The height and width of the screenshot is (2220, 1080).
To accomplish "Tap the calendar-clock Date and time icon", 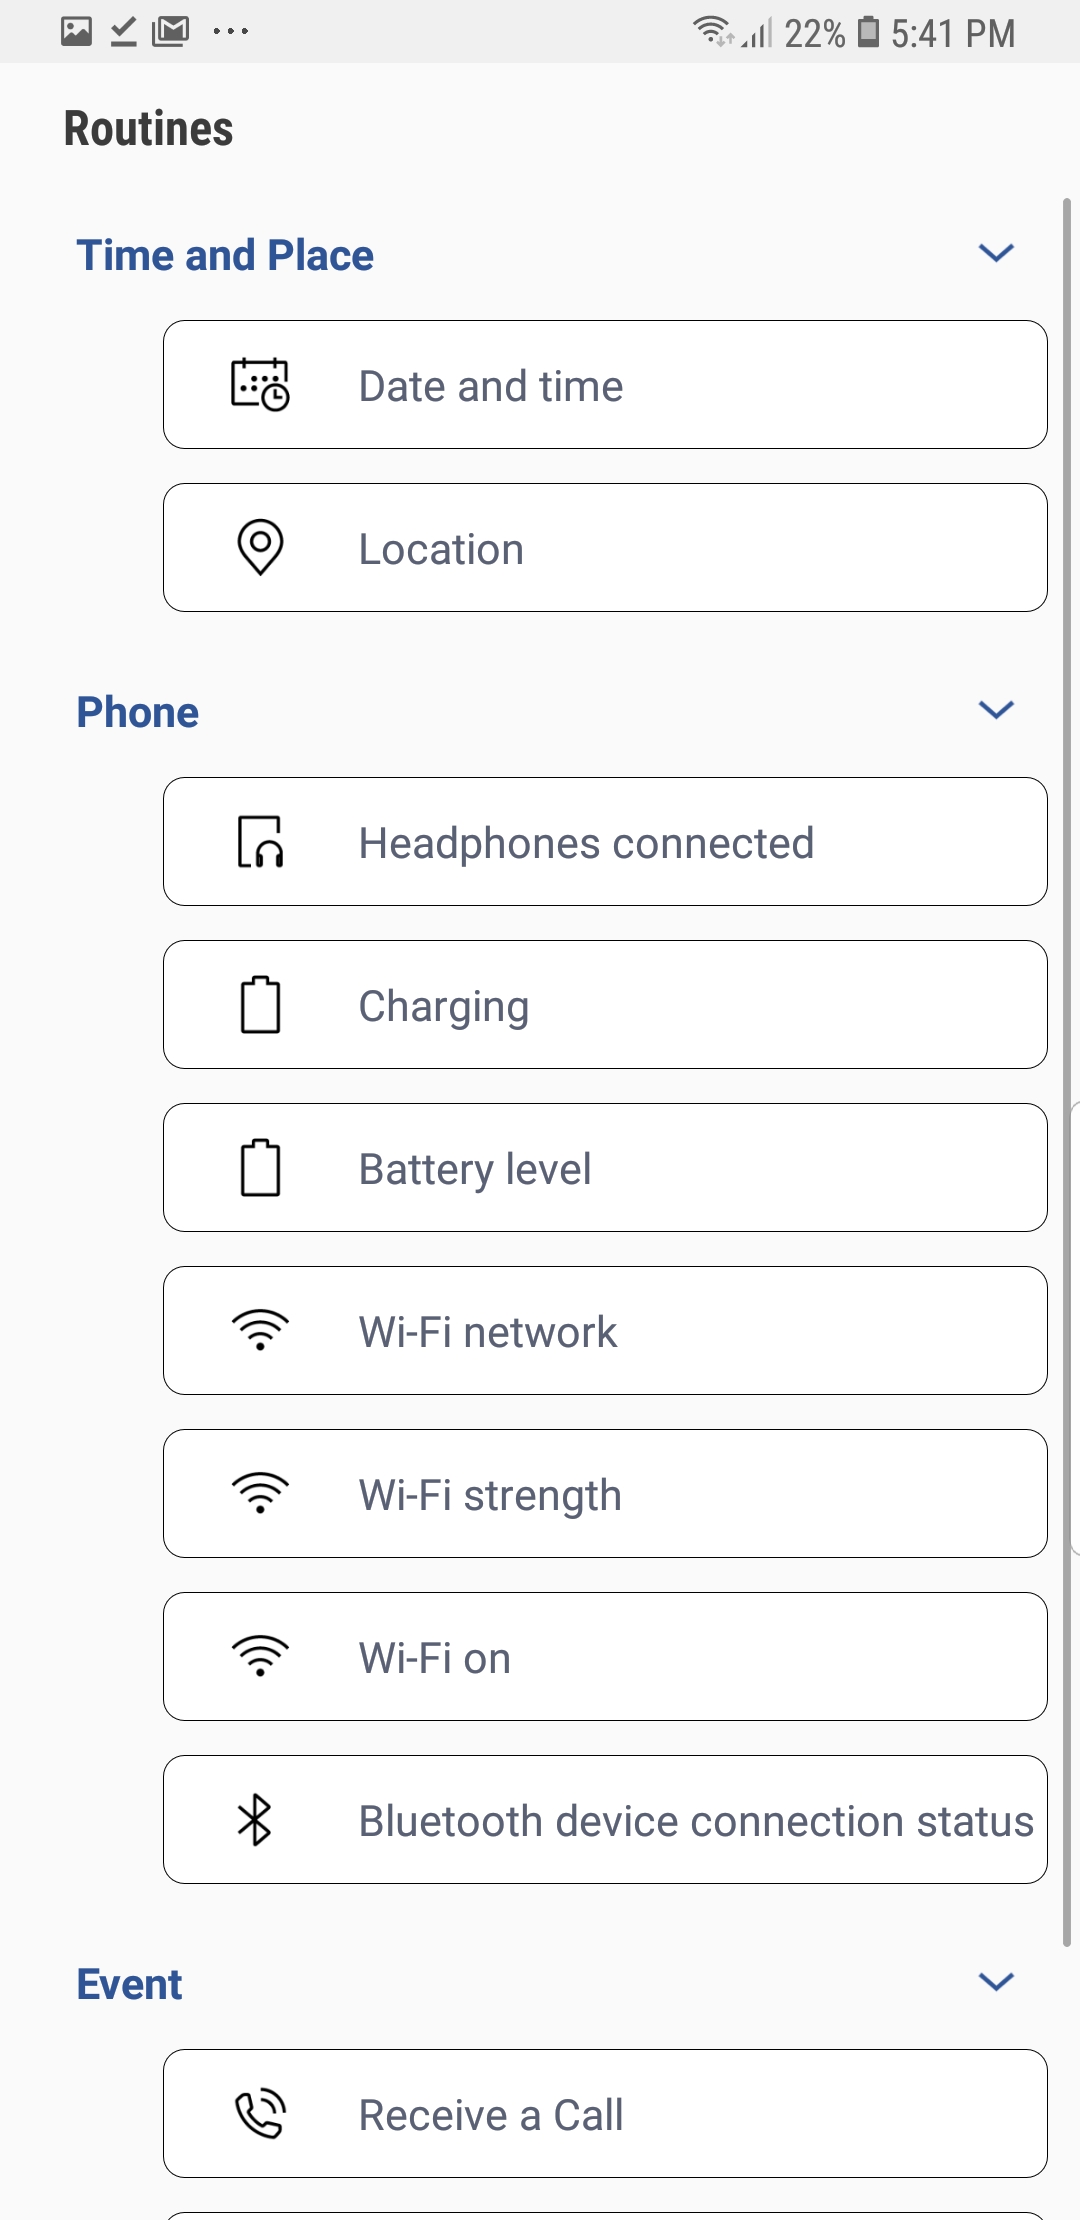I will pyautogui.click(x=260, y=385).
